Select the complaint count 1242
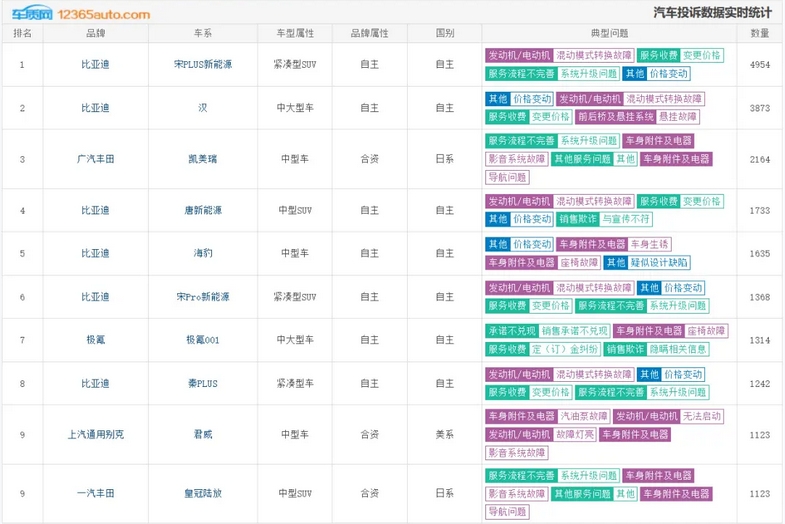Screen dimensions: 785x524 (x=759, y=383)
